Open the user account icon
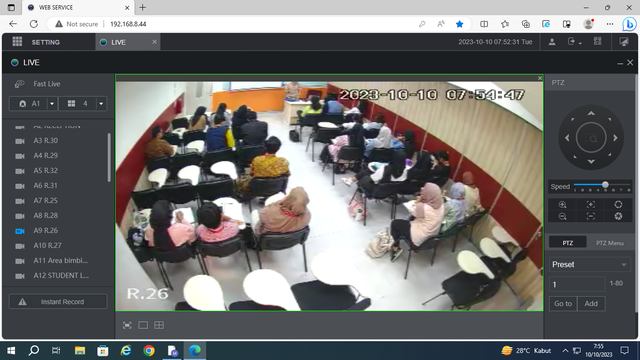 [x=552, y=42]
